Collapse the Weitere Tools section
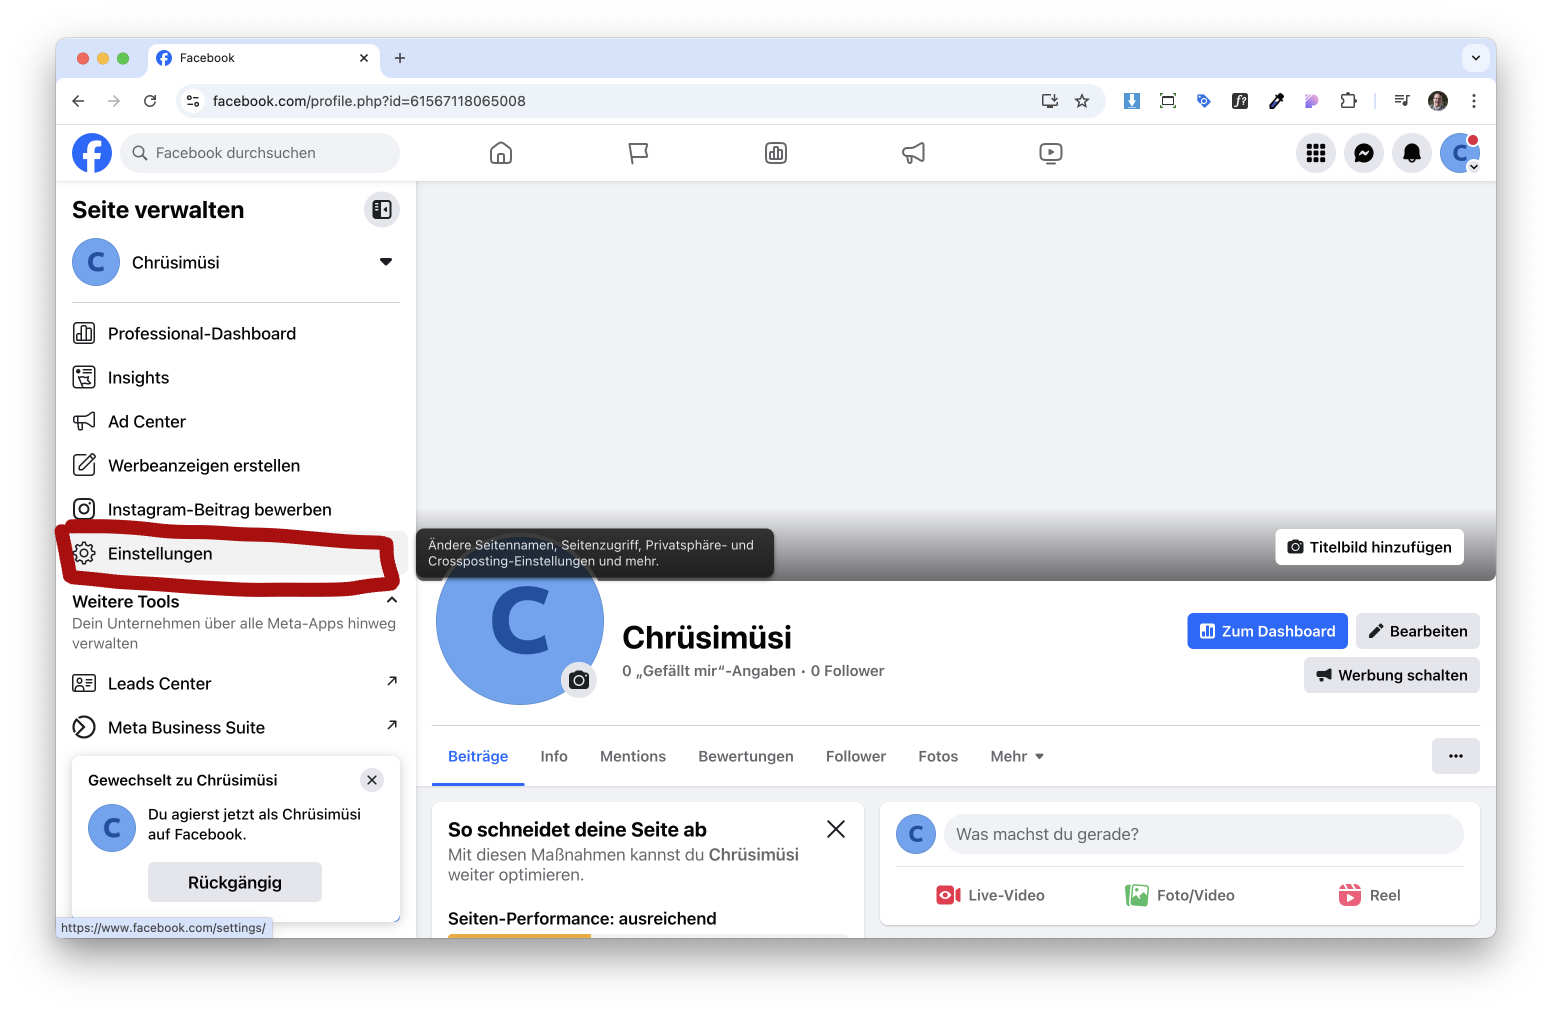The image size is (1552, 1012). click(391, 601)
